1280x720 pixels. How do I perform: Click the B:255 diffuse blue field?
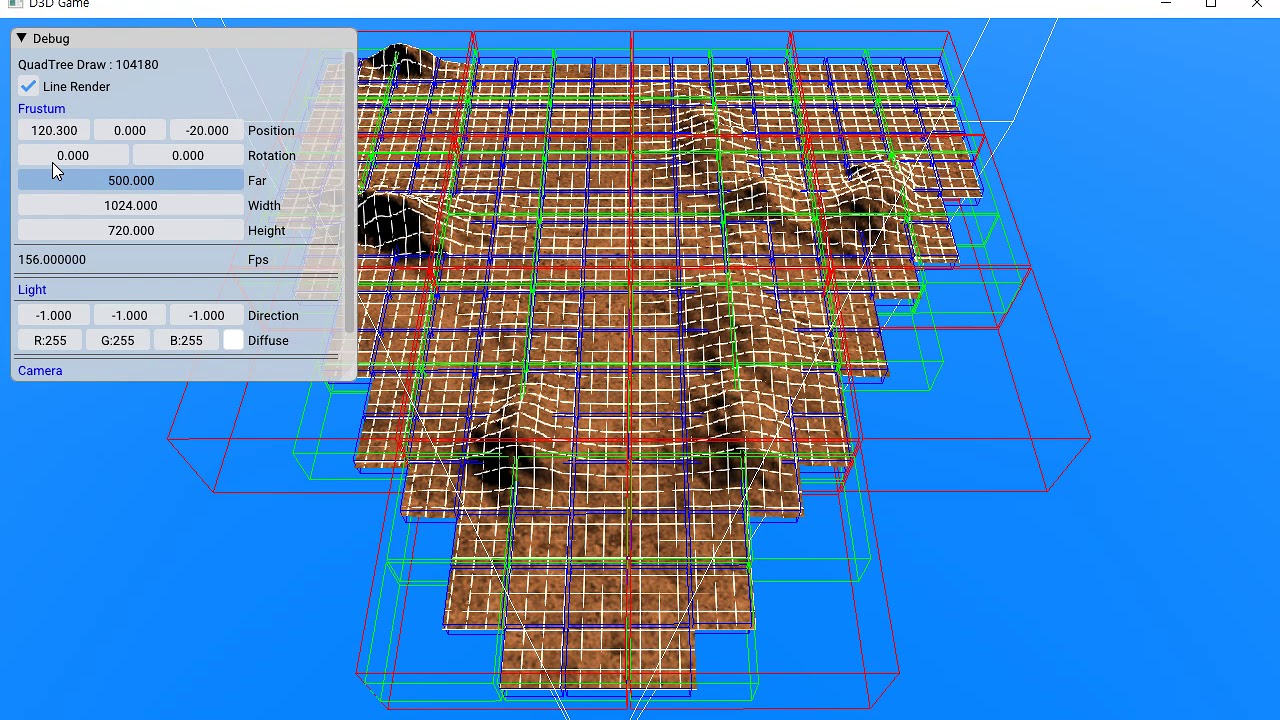186,341
